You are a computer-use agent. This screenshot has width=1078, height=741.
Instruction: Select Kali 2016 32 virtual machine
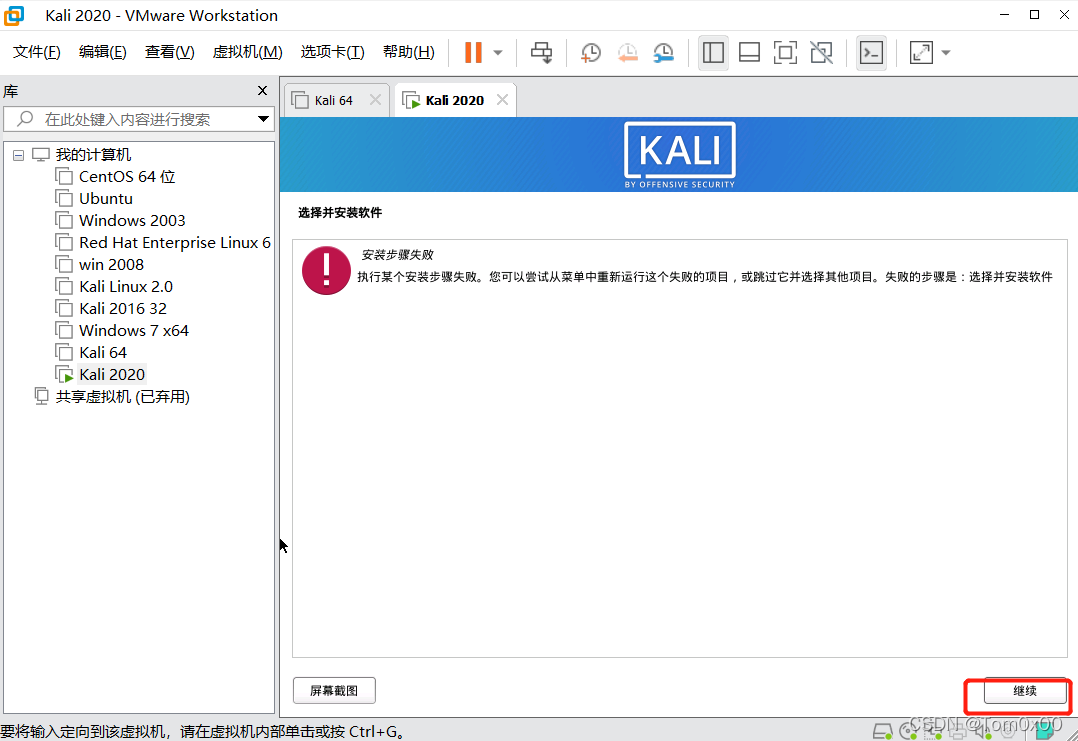pos(122,309)
